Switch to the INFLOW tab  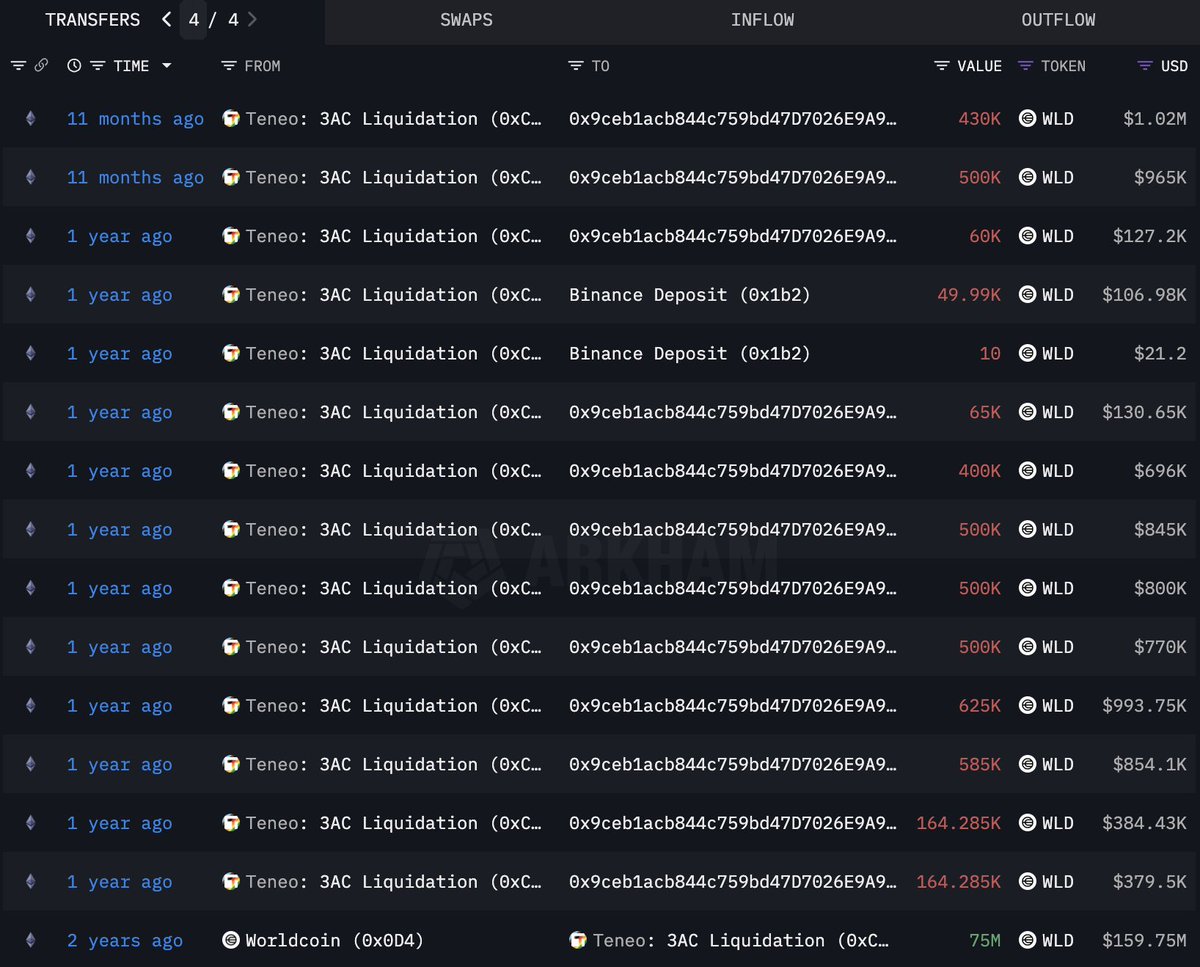[763, 20]
